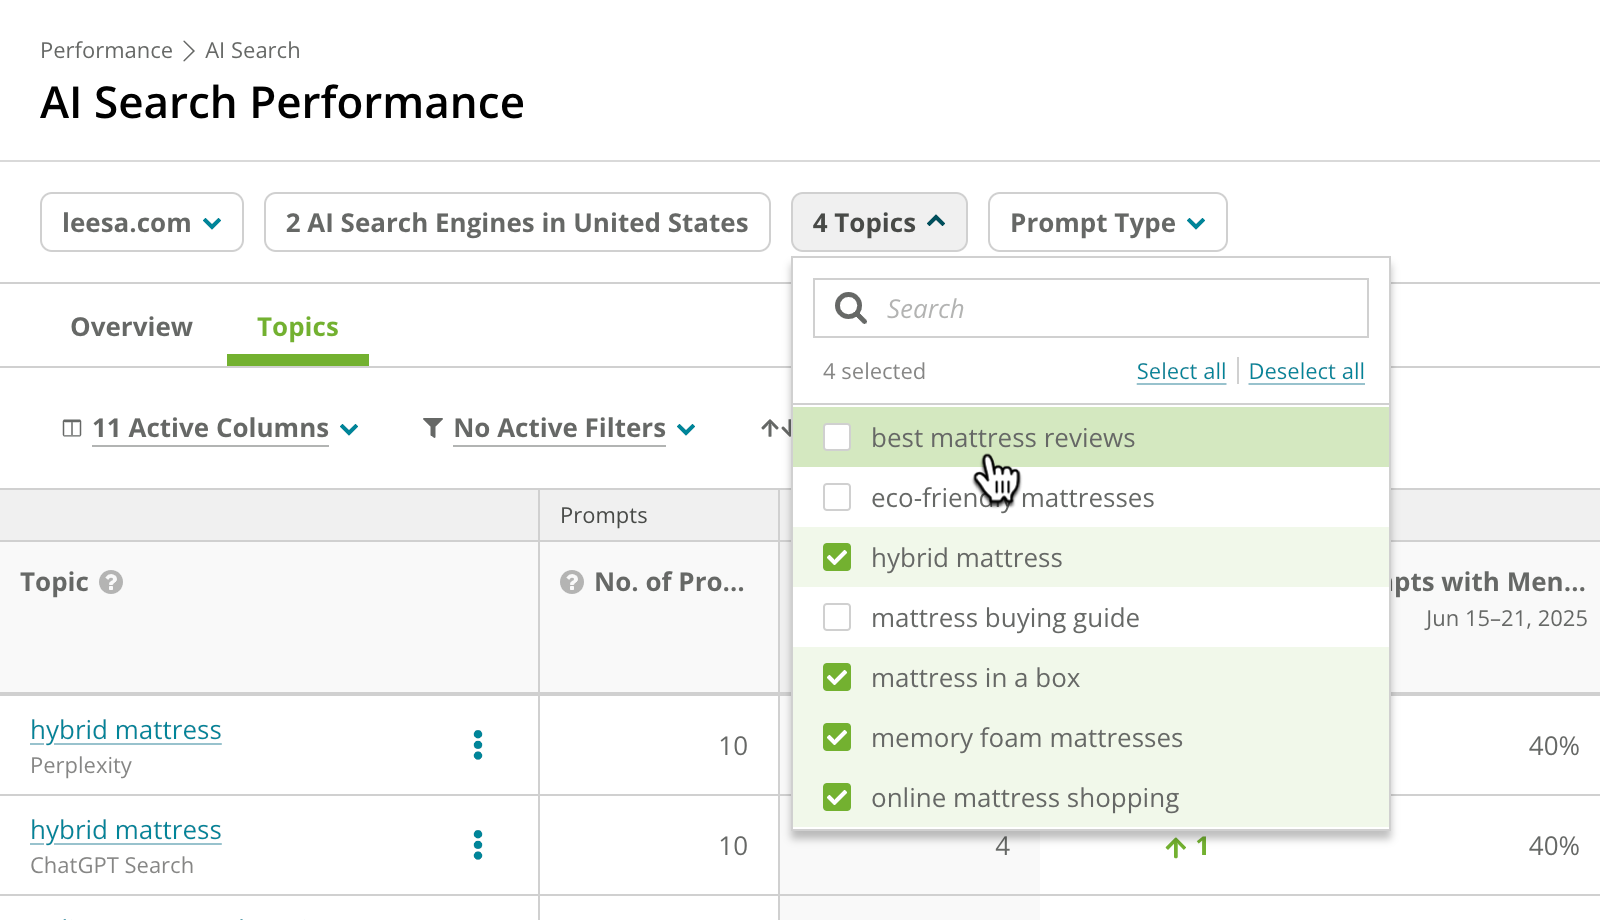Click the 40% value in the ChatGPT Search row
This screenshot has height=920, width=1600.
tap(1554, 846)
